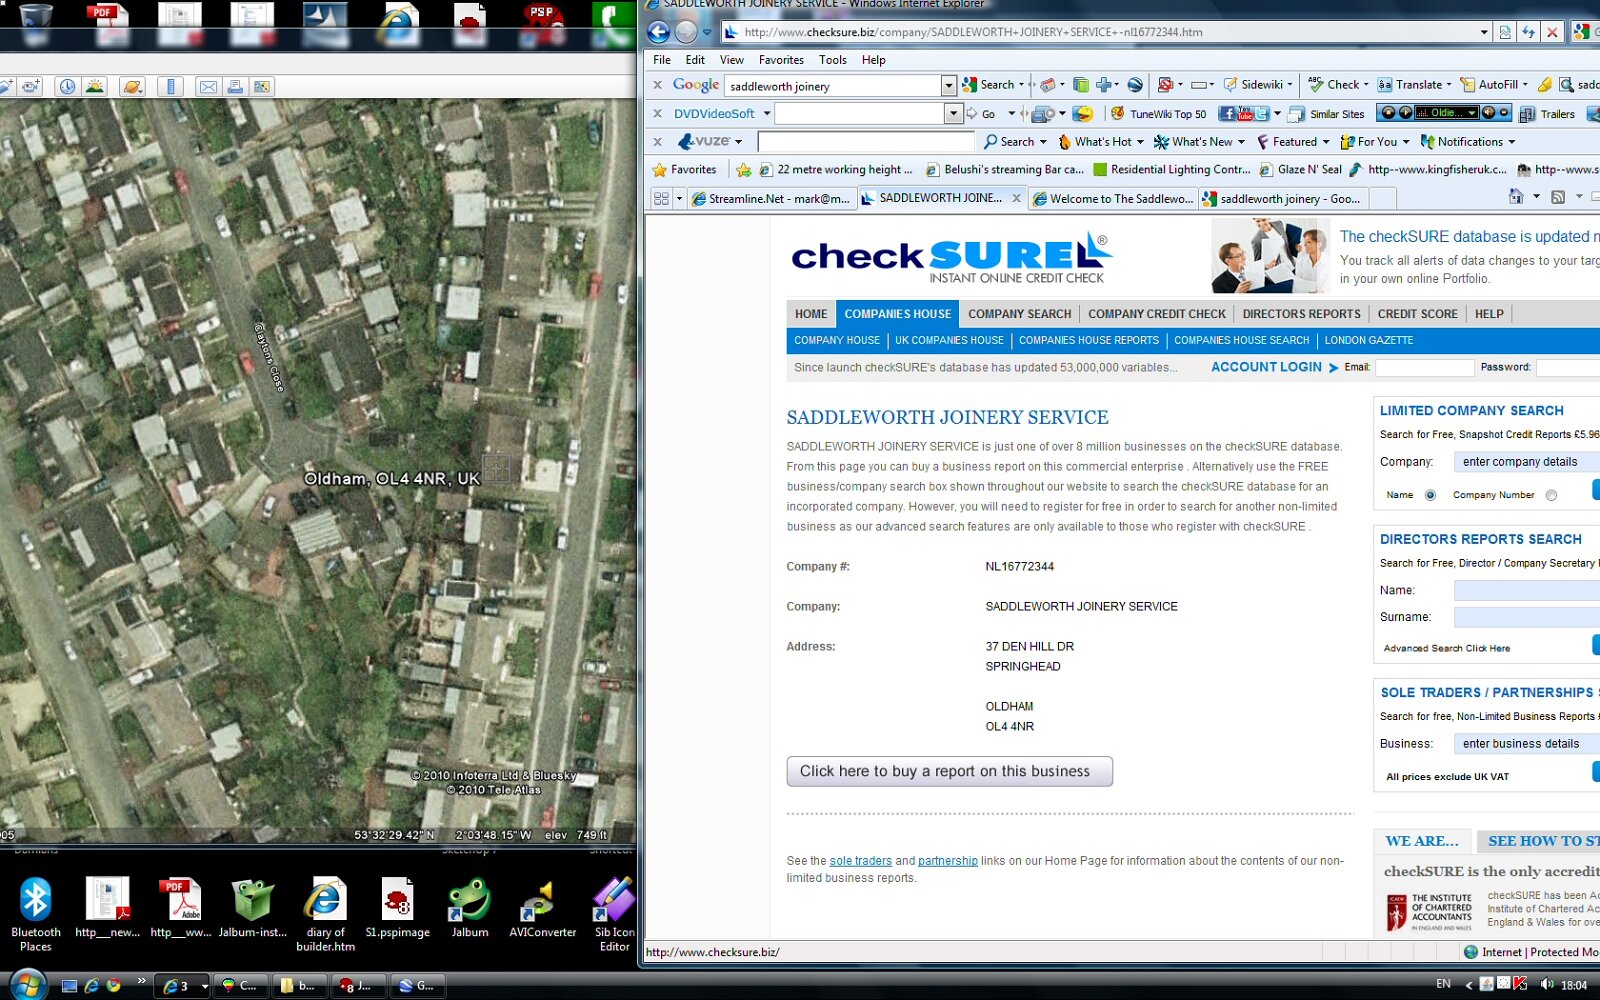Click the buy a report button

click(949, 771)
